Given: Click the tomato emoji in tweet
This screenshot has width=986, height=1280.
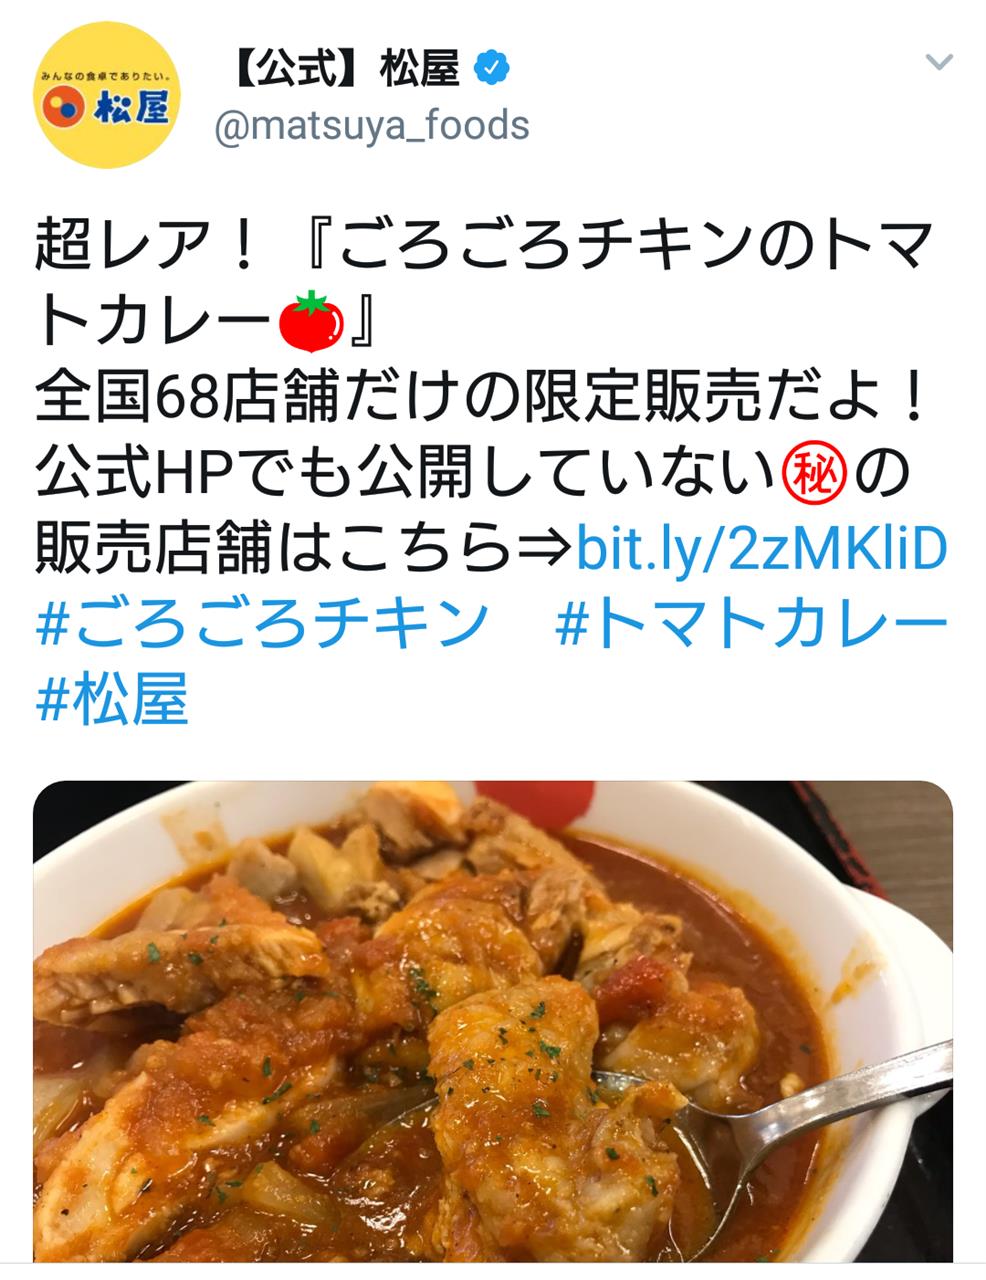Looking at the screenshot, I should (x=311, y=322).
